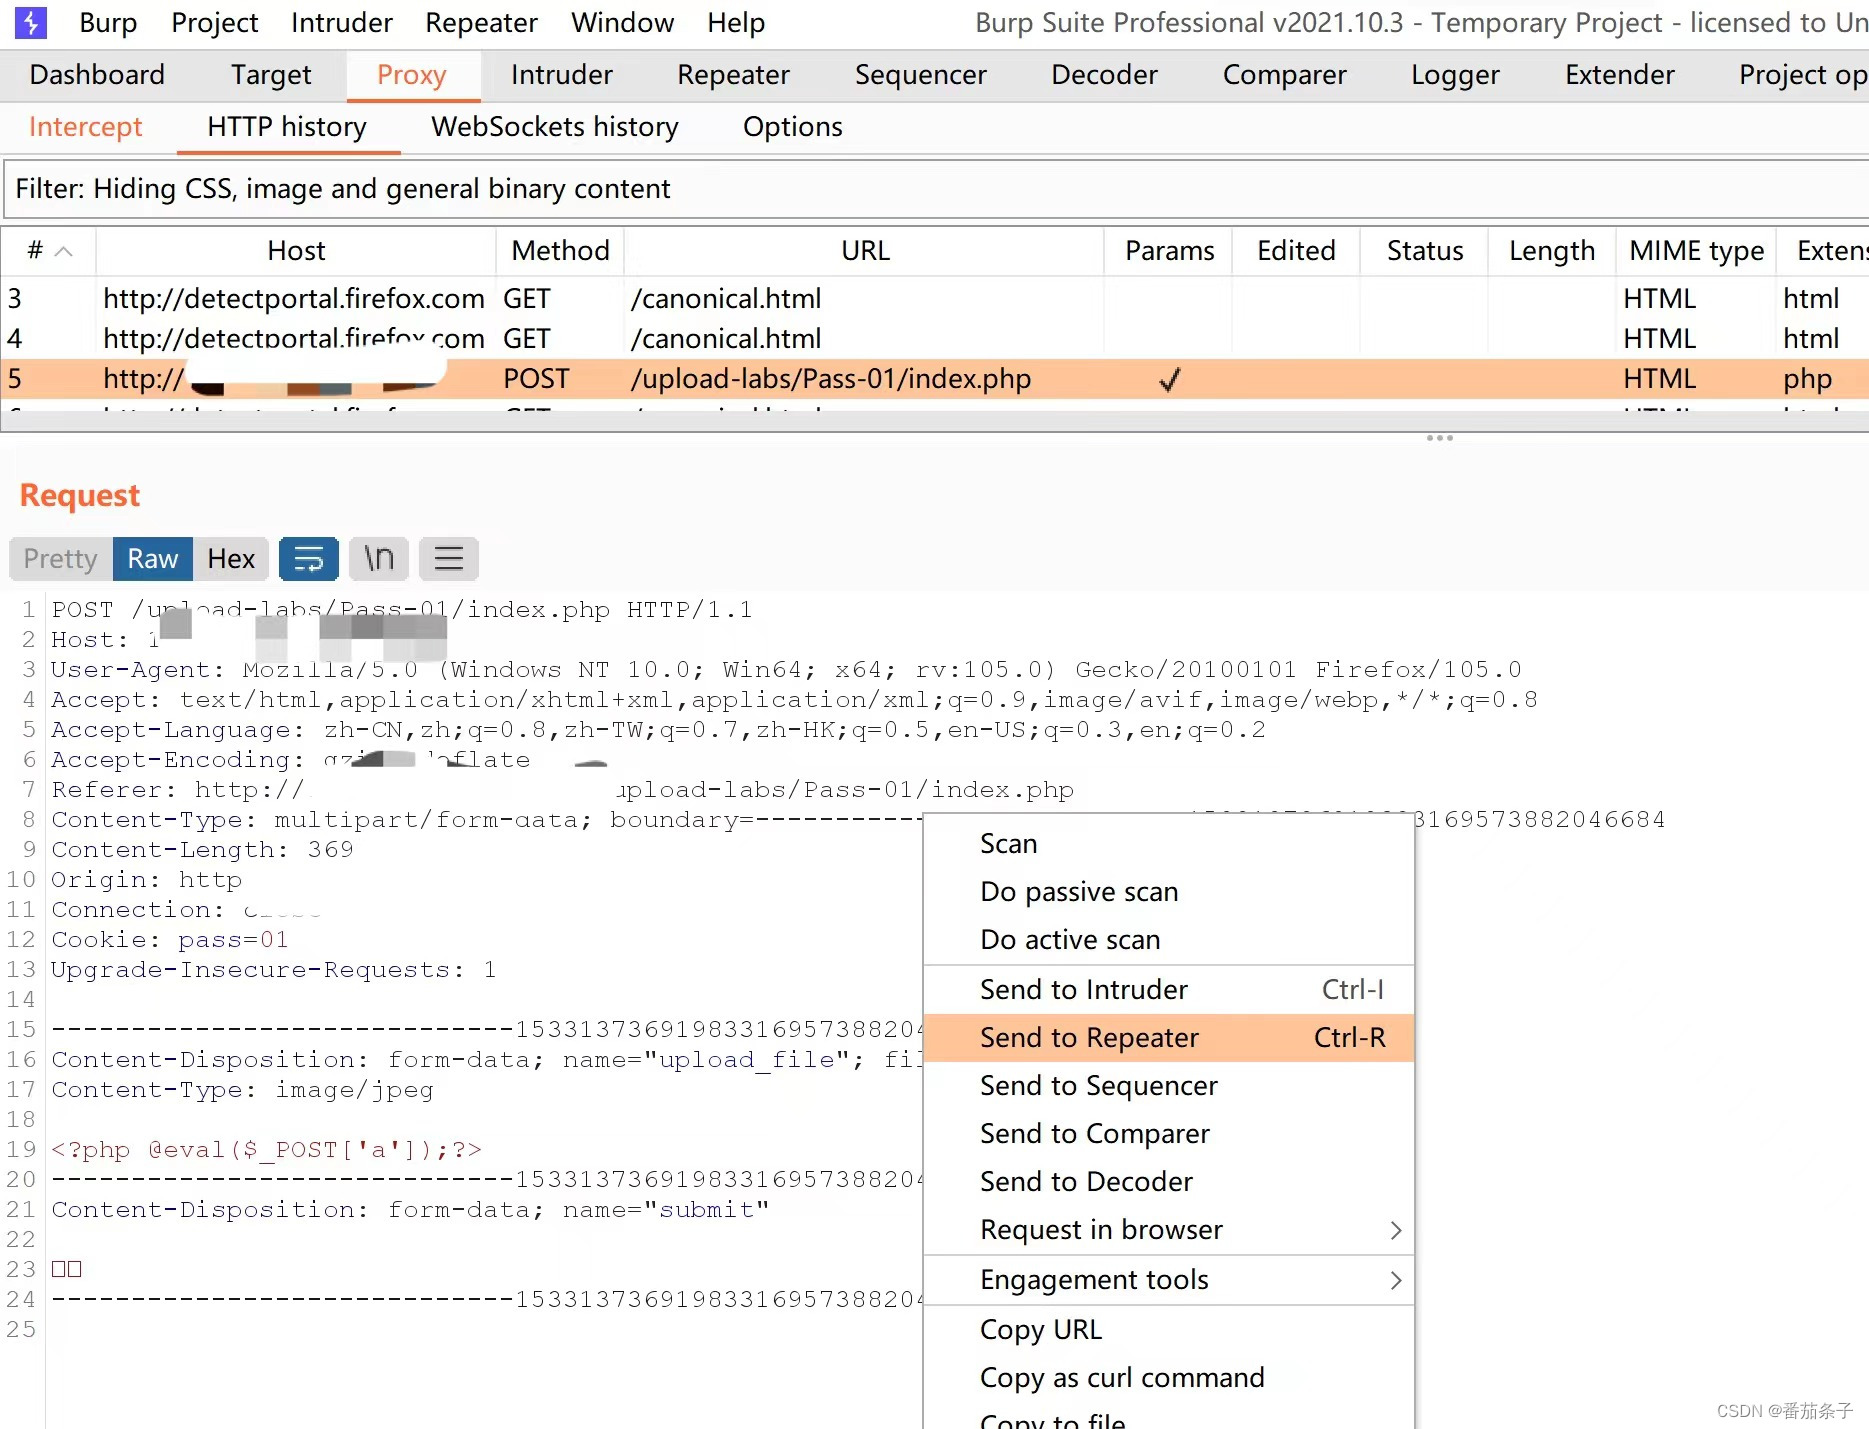Switch to the Target tab
This screenshot has height=1429, width=1869.
[x=271, y=75]
